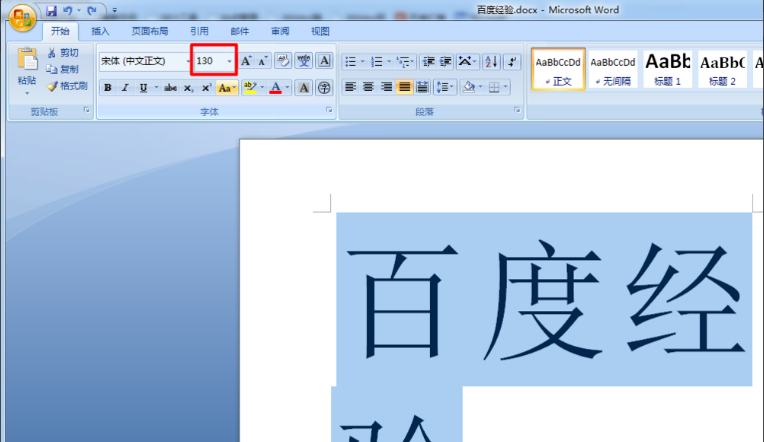Open the 字体 dialog launcher
The height and width of the screenshot is (442, 764).
[329, 110]
